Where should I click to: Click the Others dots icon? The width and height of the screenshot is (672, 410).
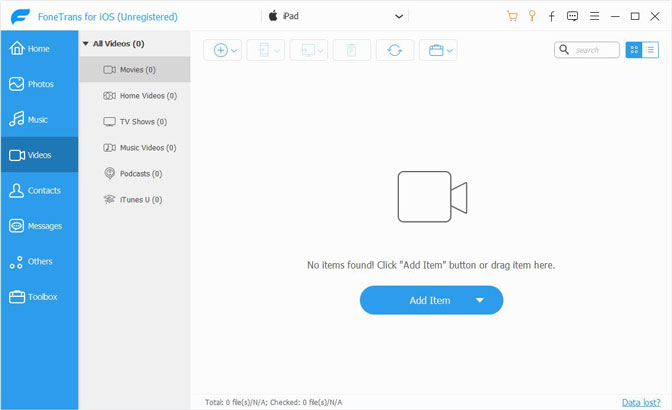(x=16, y=262)
